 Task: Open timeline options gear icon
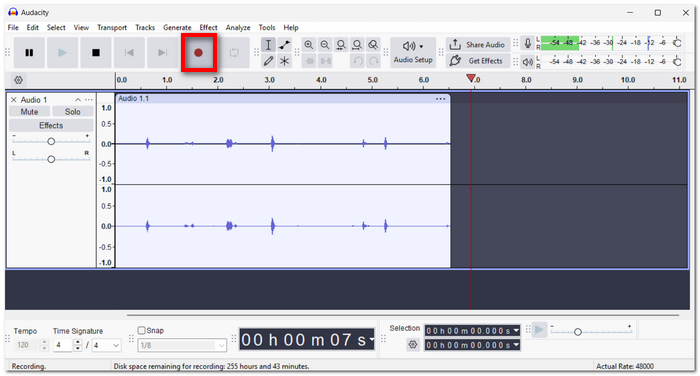click(x=18, y=80)
